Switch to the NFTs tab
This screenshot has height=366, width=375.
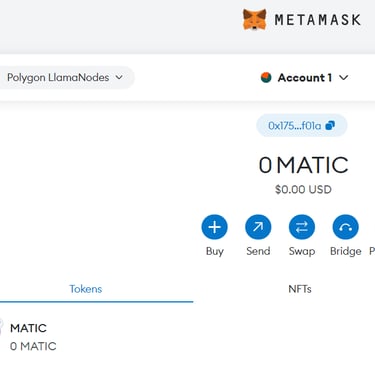[x=300, y=289]
